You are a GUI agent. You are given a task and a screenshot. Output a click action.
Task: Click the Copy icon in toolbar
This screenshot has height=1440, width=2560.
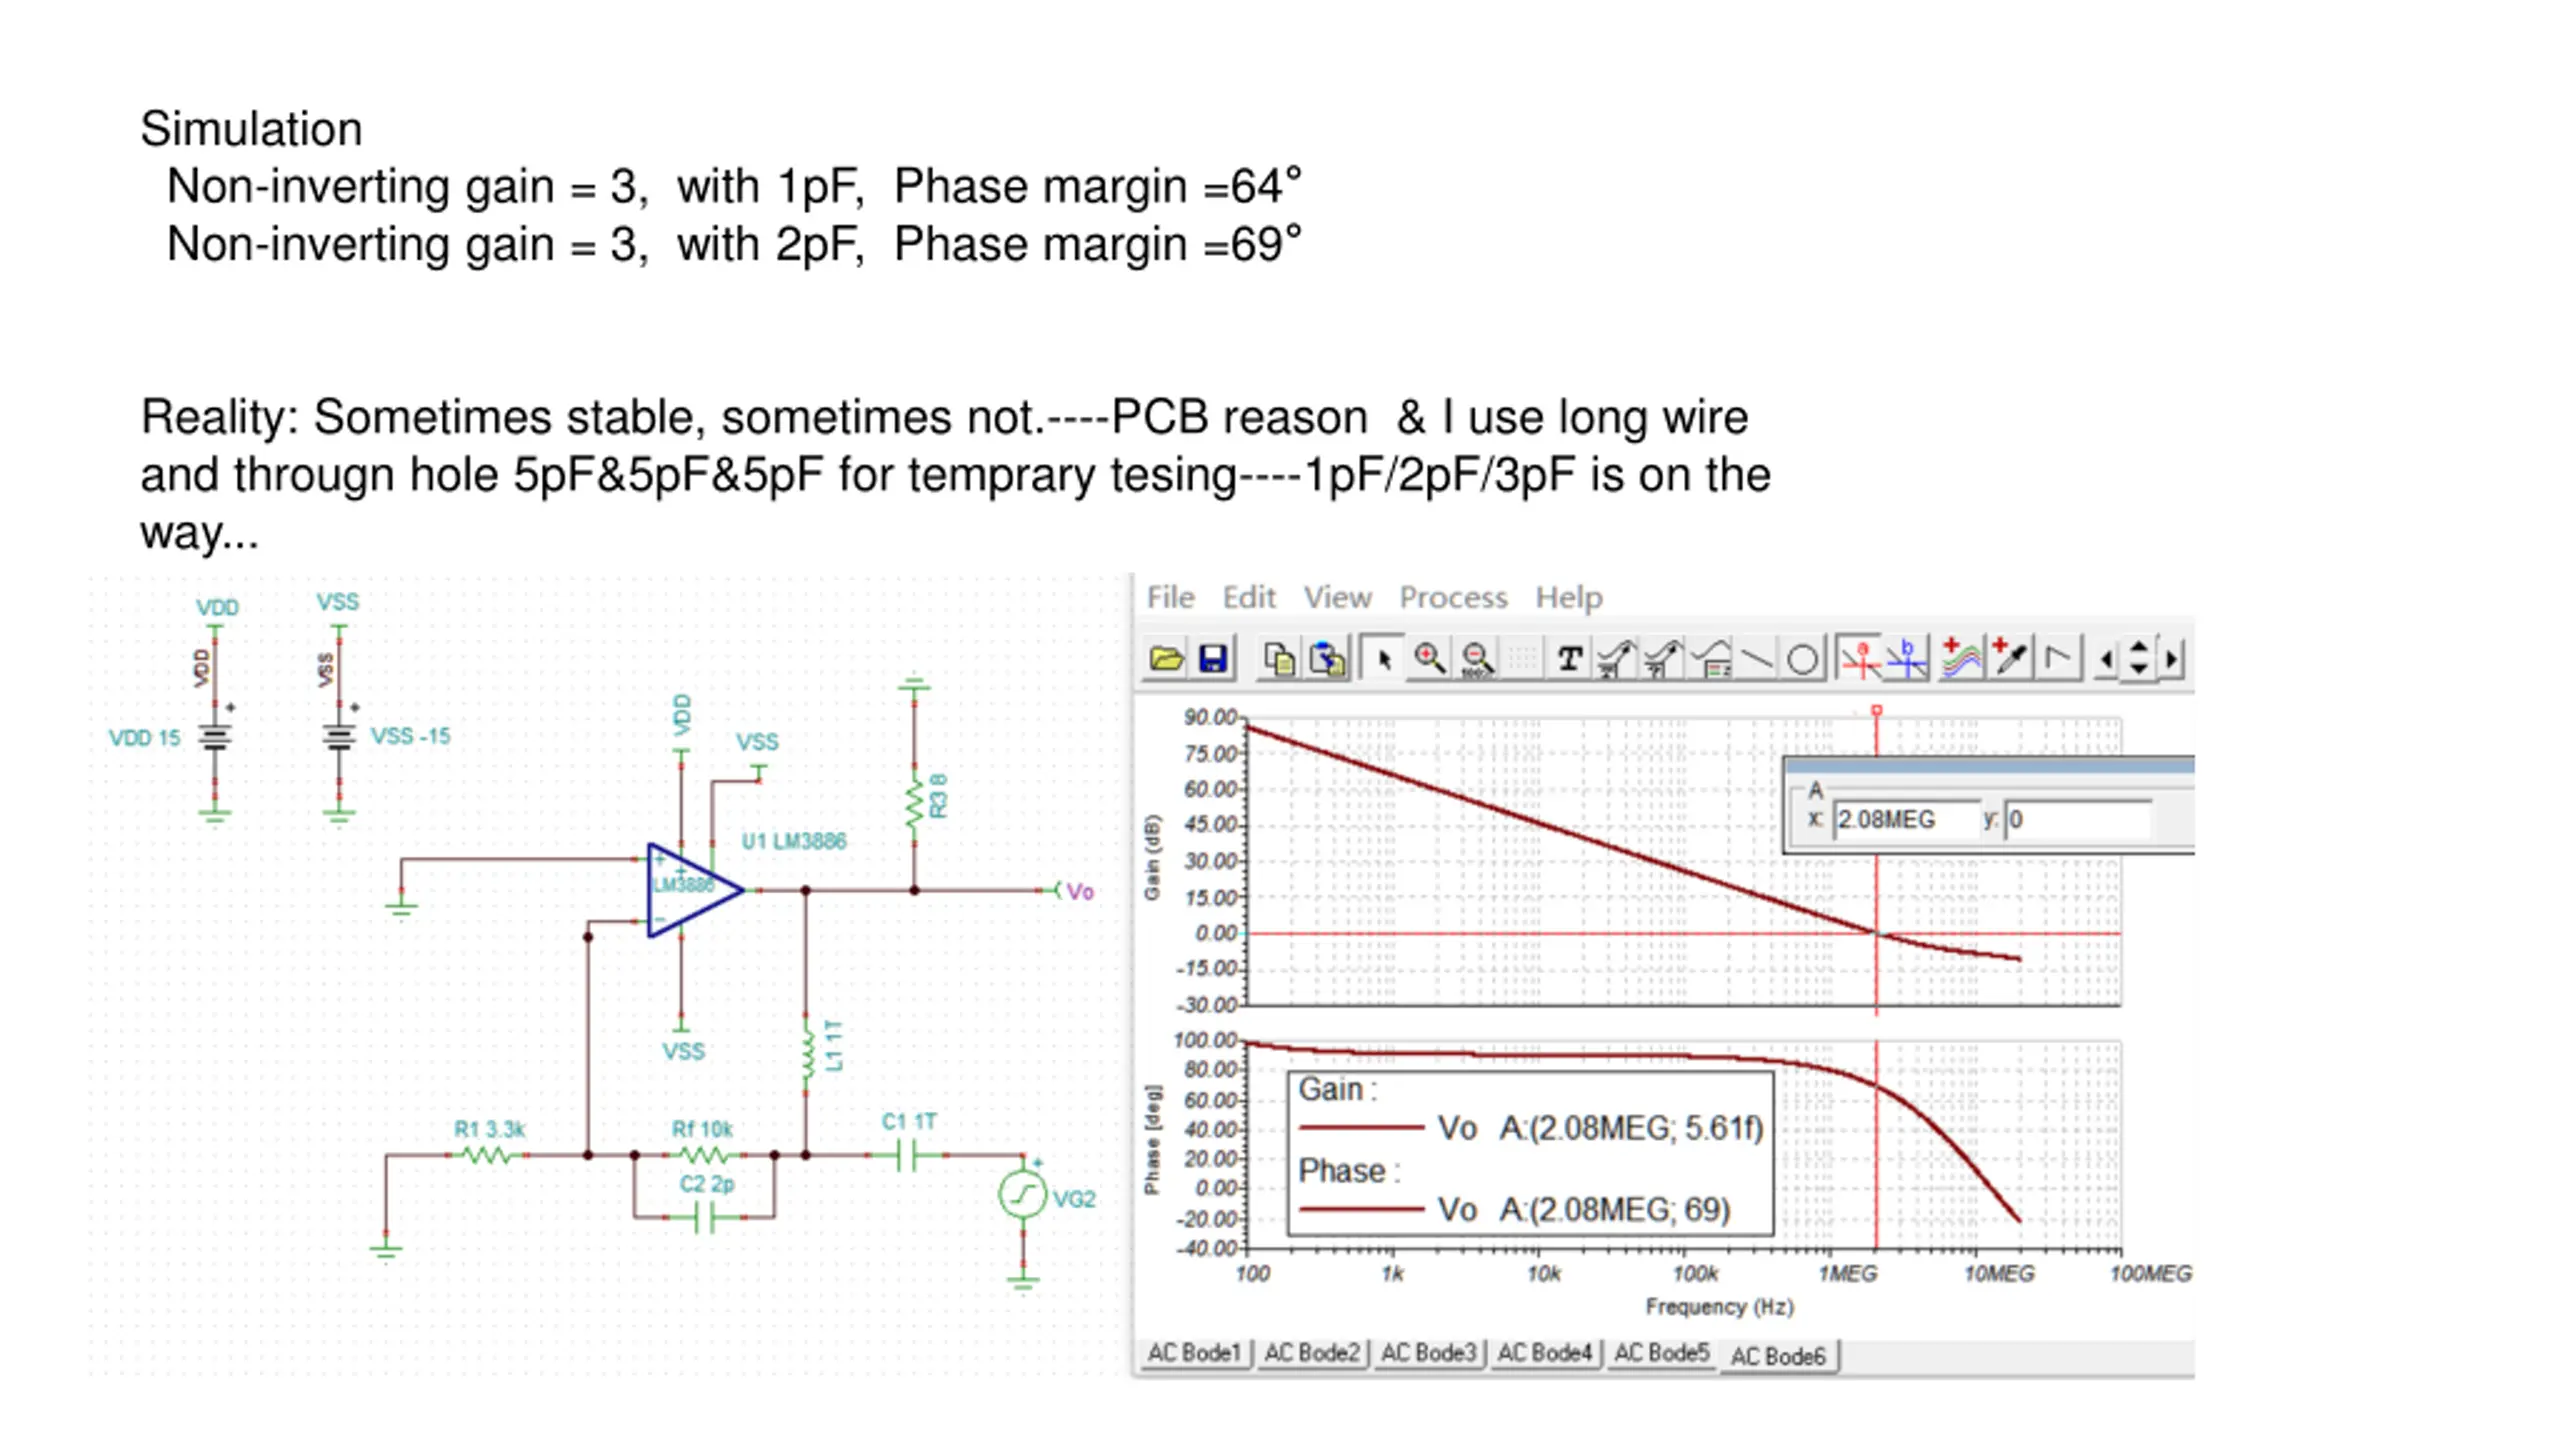point(1280,660)
